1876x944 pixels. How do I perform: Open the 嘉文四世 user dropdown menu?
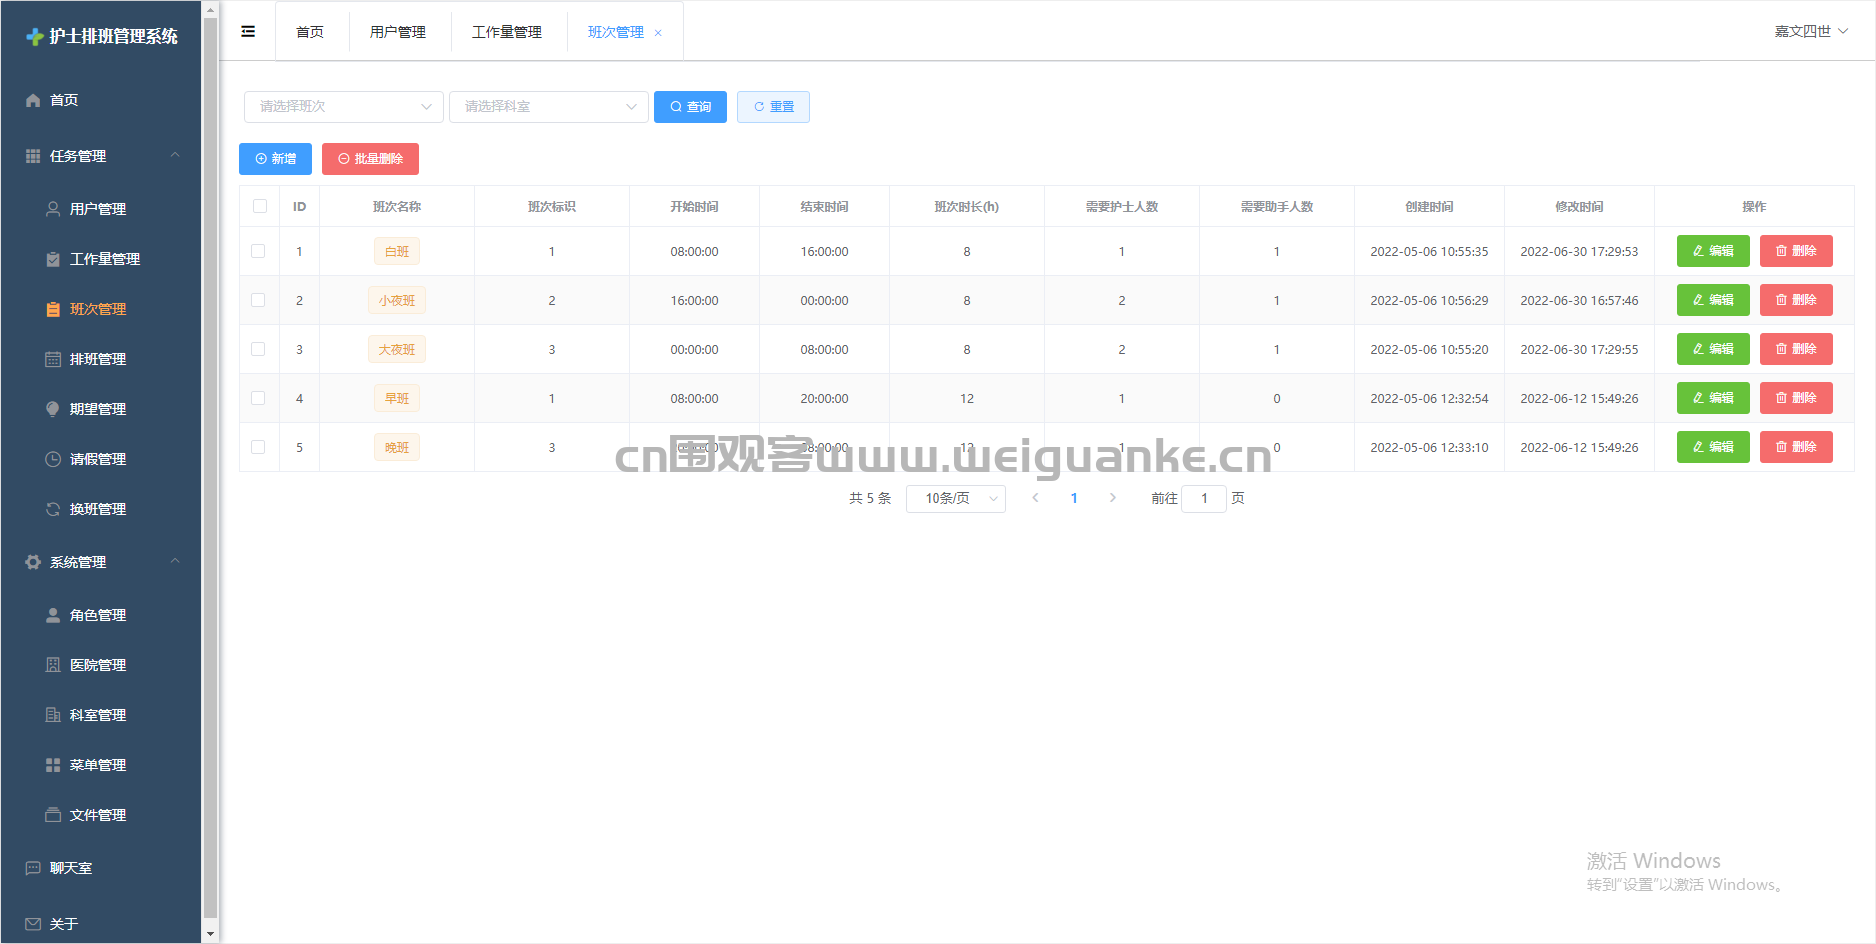click(1811, 31)
